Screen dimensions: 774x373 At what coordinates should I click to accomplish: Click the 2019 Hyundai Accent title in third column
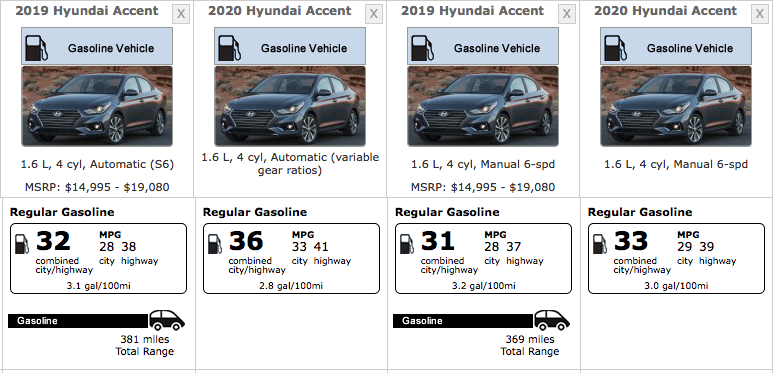[472, 11]
